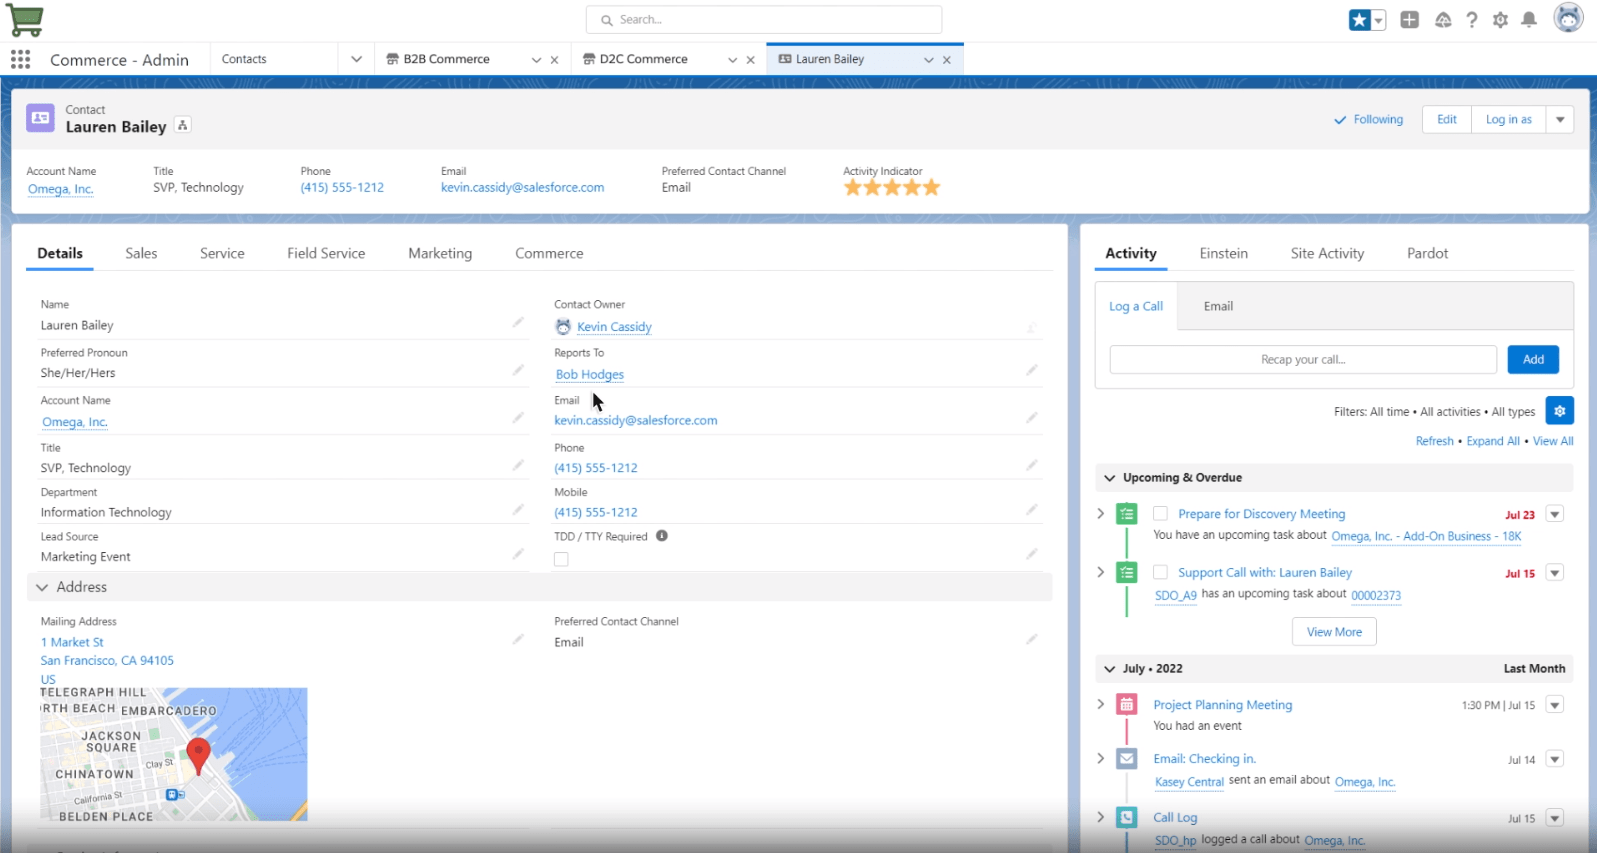Click the Expand All link

click(1493, 441)
